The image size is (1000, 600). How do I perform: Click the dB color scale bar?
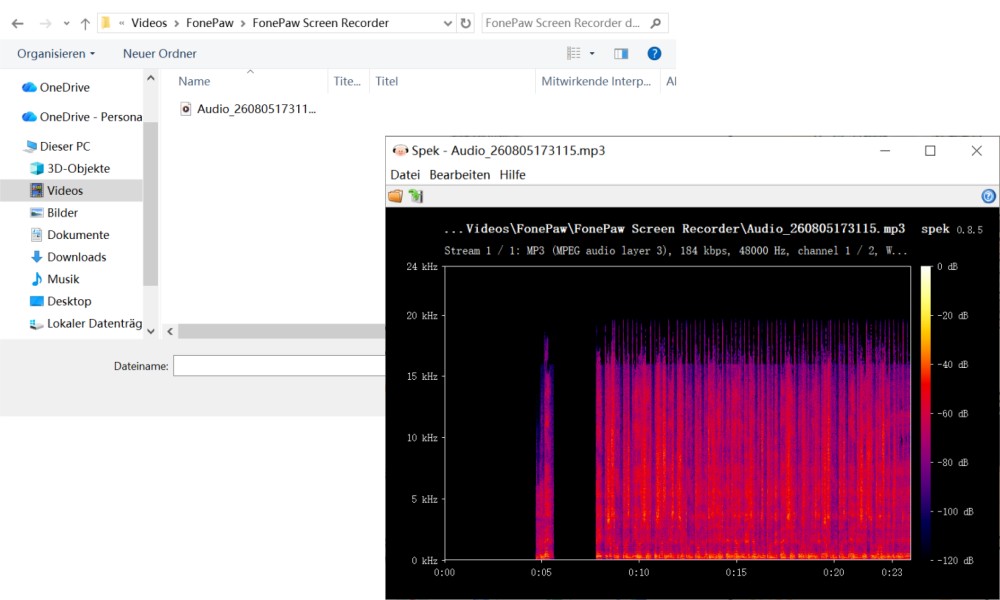(x=925, y=413)
